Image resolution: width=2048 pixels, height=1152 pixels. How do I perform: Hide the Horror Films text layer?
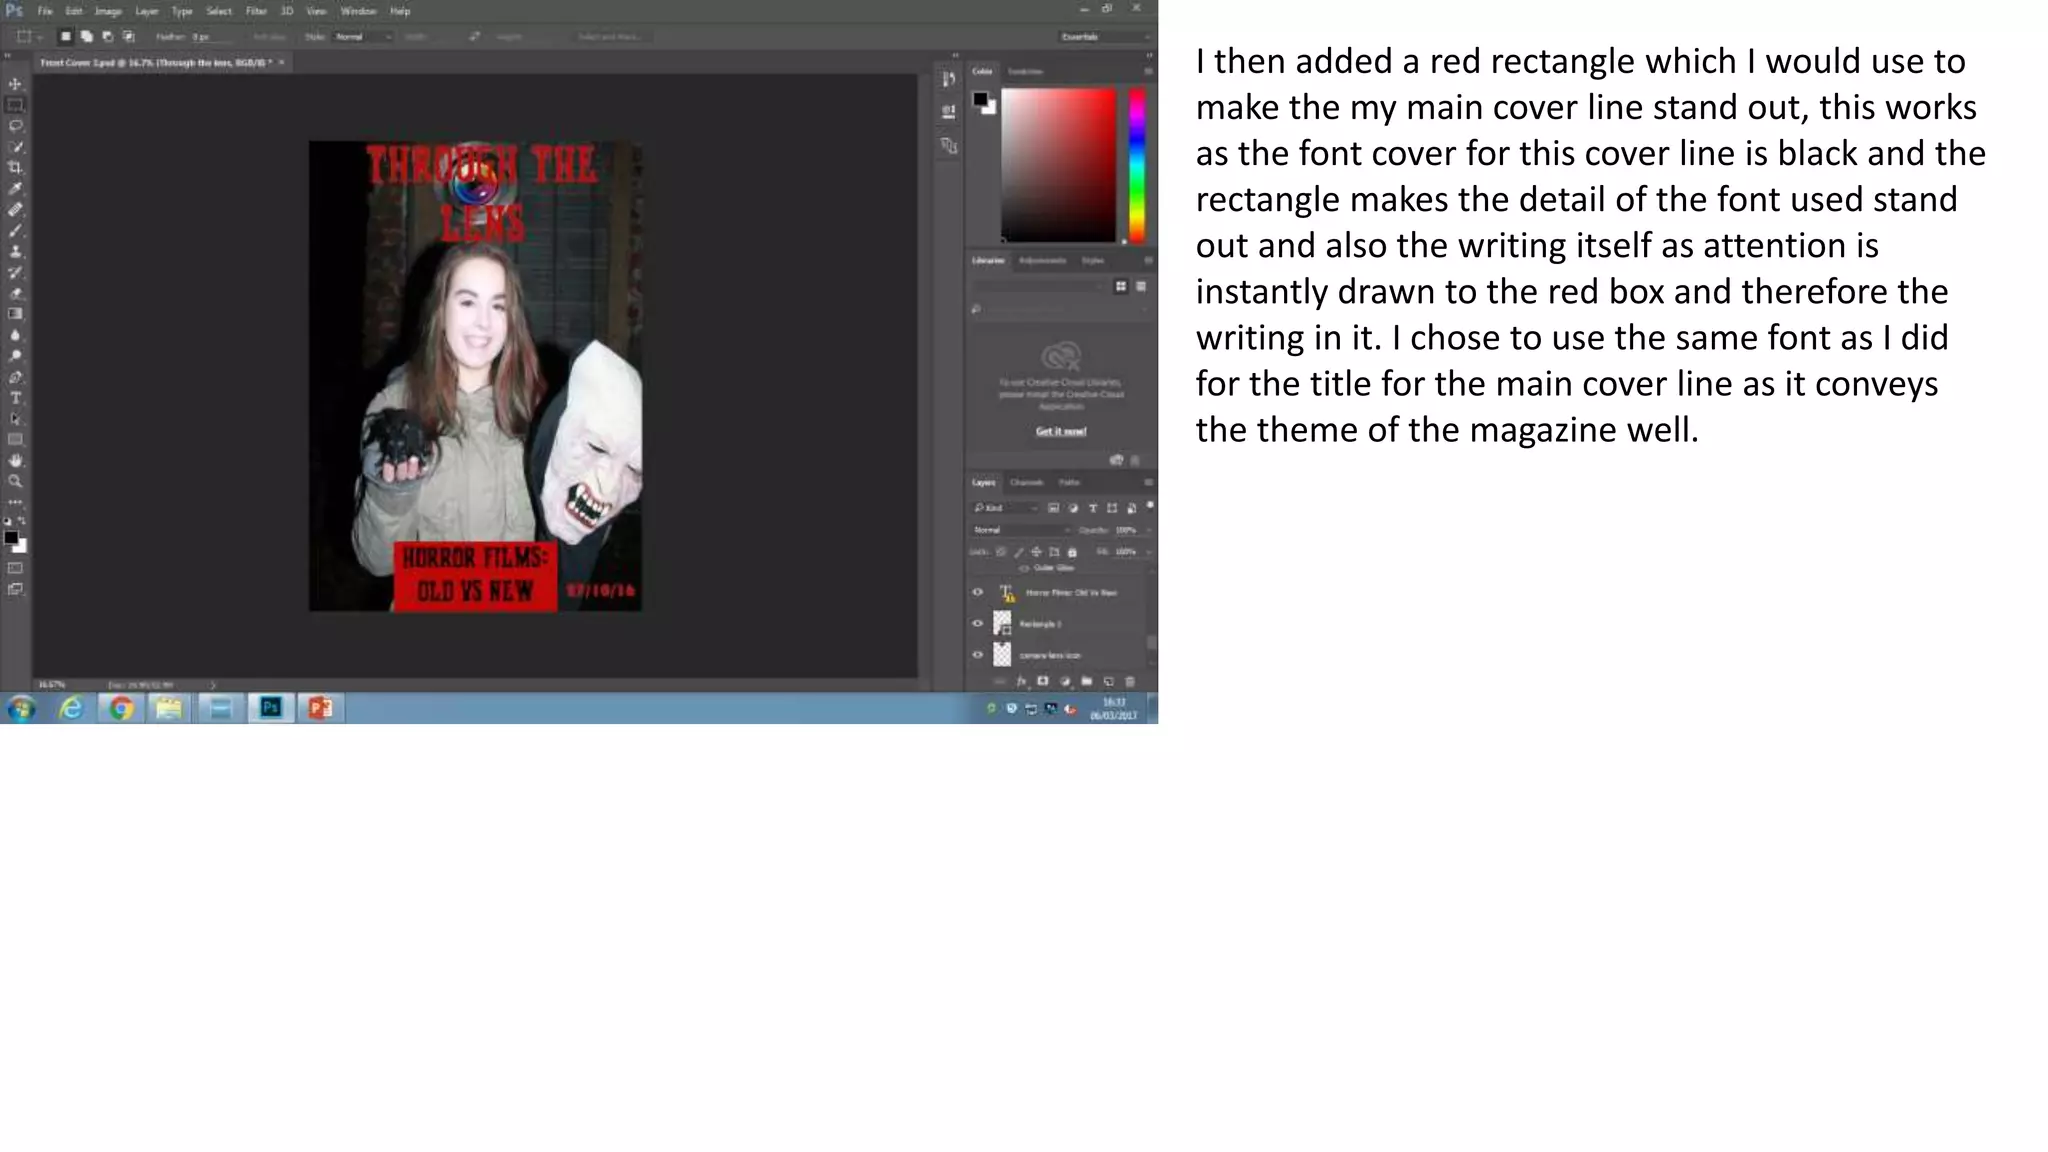pyautogui.click(x=978, y=592)
